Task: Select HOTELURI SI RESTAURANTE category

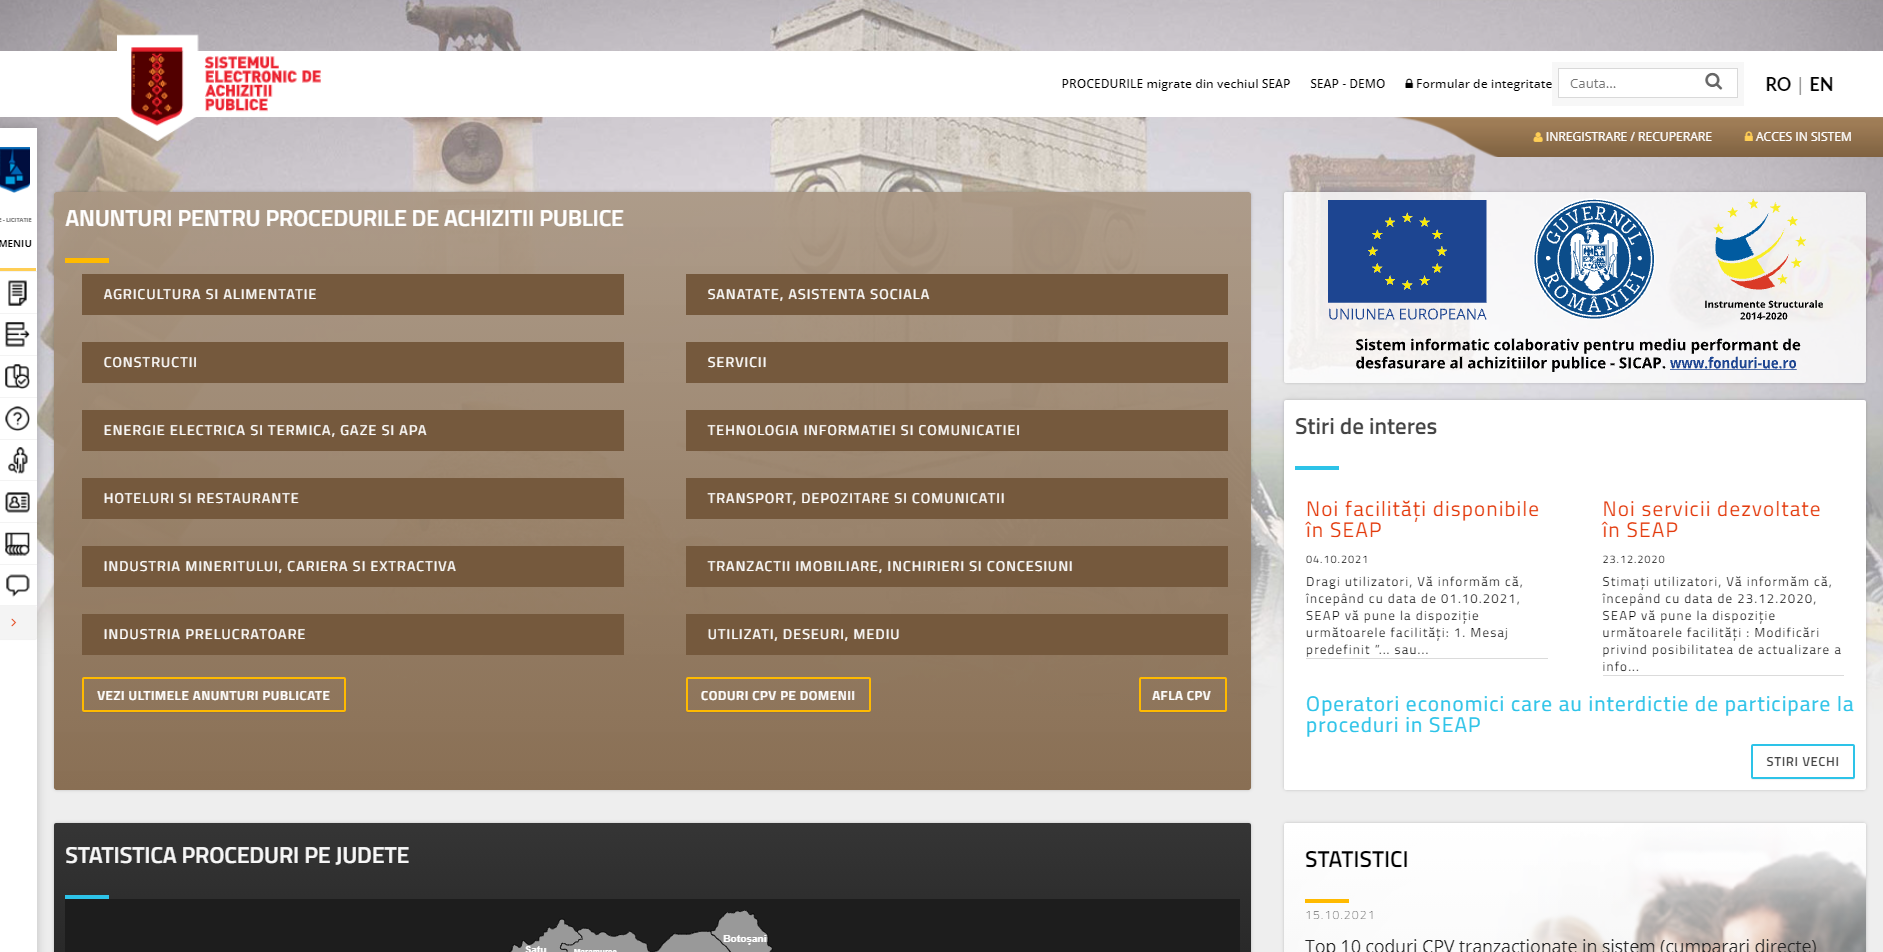Action: pos(353,498)
